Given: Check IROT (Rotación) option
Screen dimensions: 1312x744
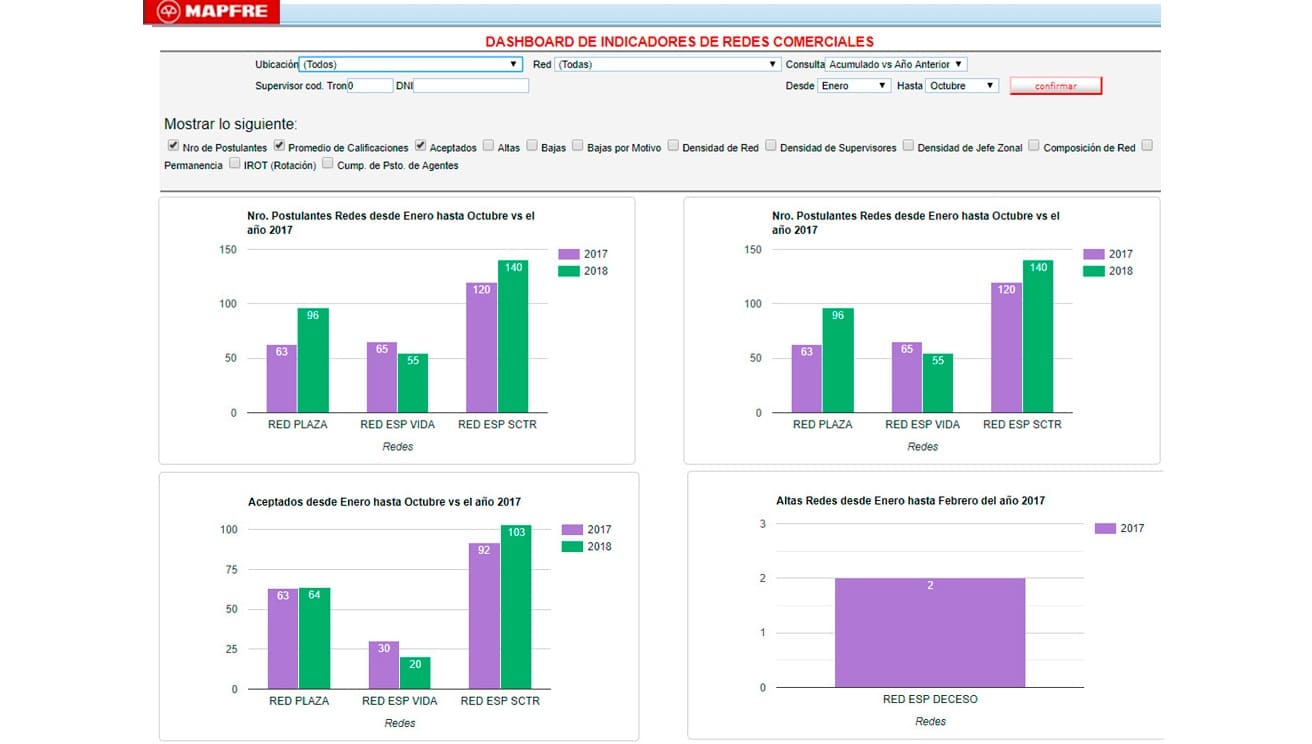Looking at the screenshot, I should (236, 165).
